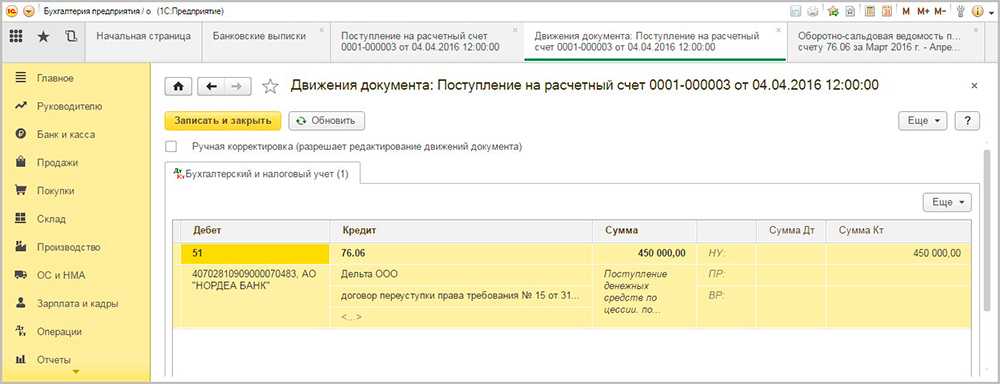The height and width of the screenshot is (384, 1000).
Task: Sort by the Дебет column header
Action: (x=255, y=231)
